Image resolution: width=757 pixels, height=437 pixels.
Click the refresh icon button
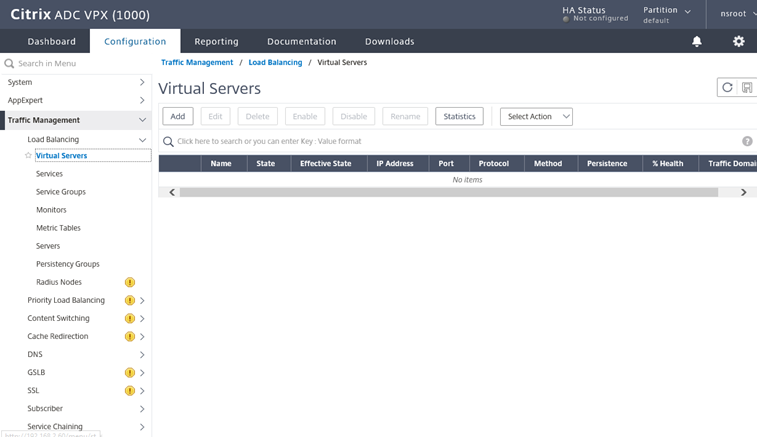pos(727,87)
